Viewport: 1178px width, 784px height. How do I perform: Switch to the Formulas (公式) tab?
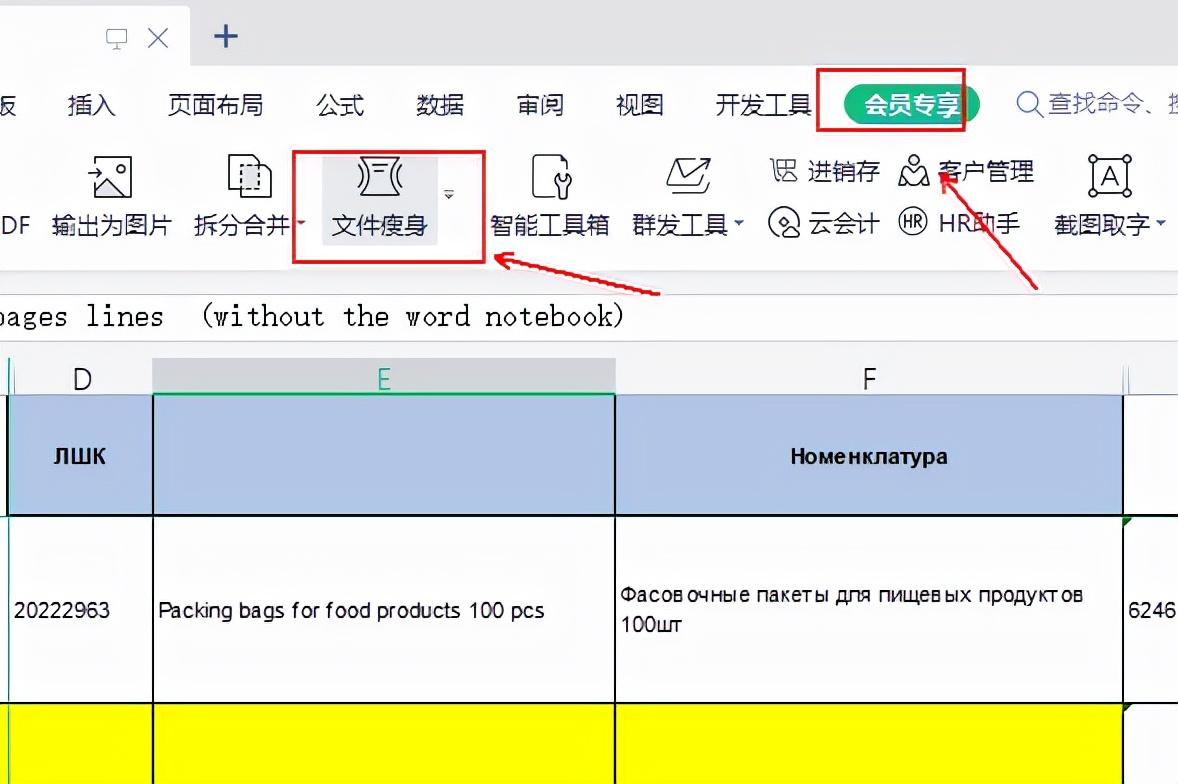[340, 105]
